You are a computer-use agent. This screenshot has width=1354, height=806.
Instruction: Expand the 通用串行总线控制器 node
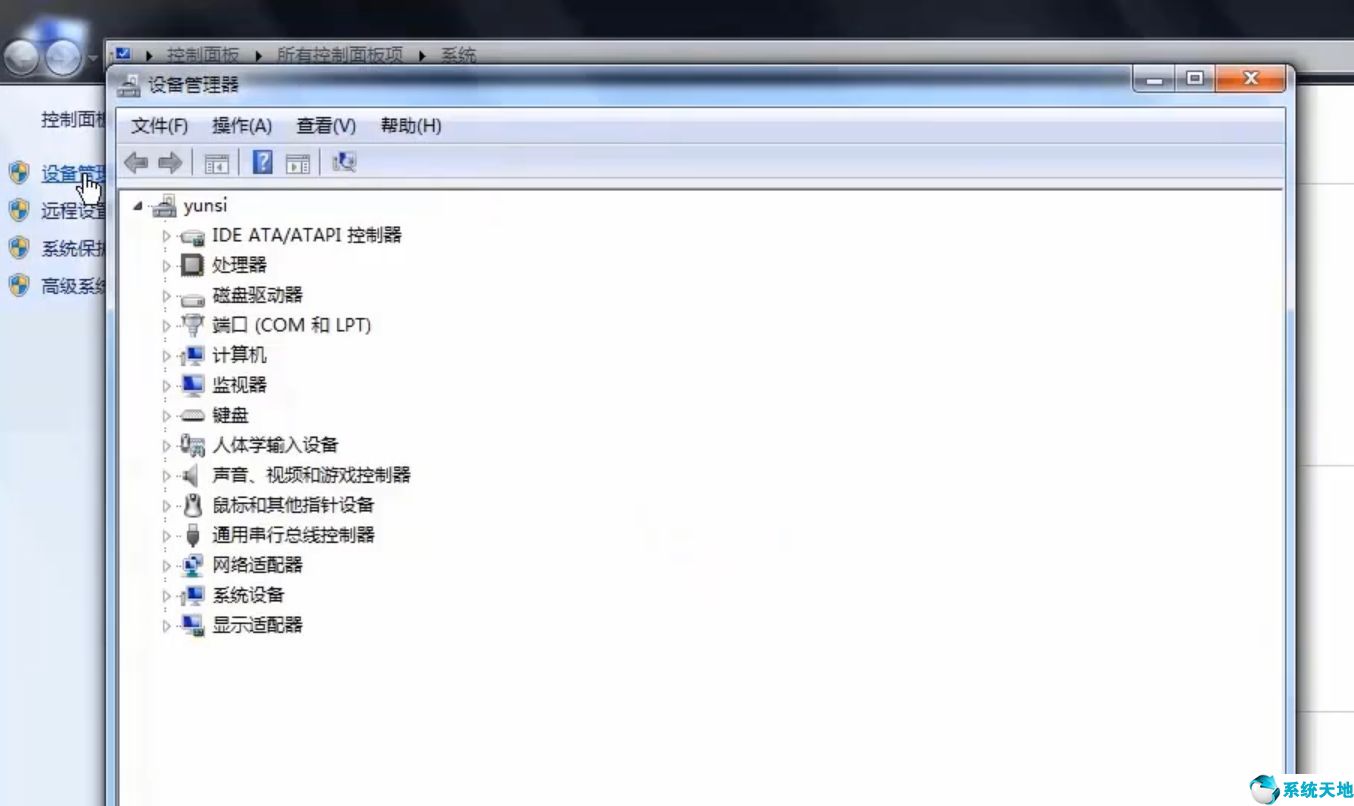click(165, 535)
